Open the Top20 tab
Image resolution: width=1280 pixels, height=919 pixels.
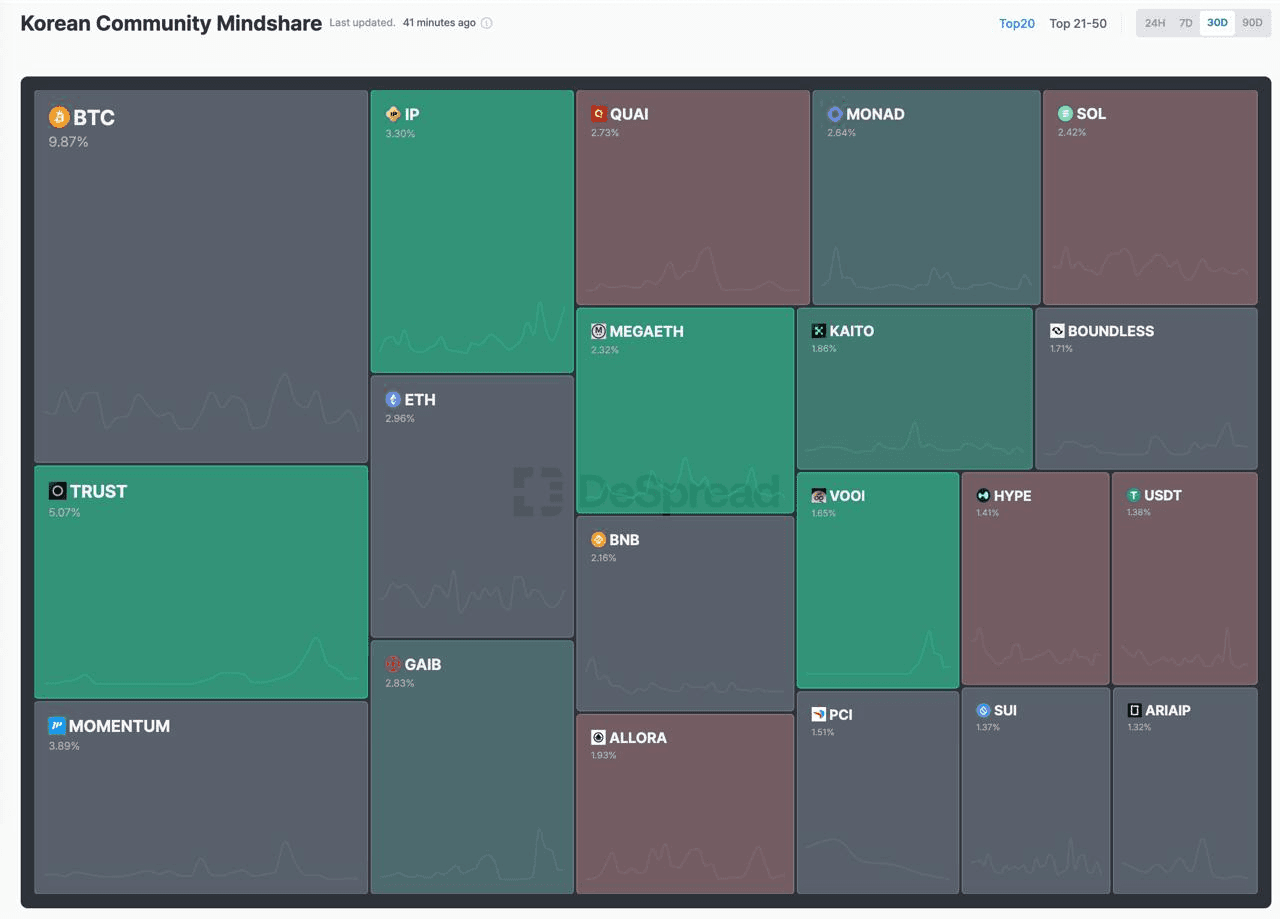click(1016, 23)
